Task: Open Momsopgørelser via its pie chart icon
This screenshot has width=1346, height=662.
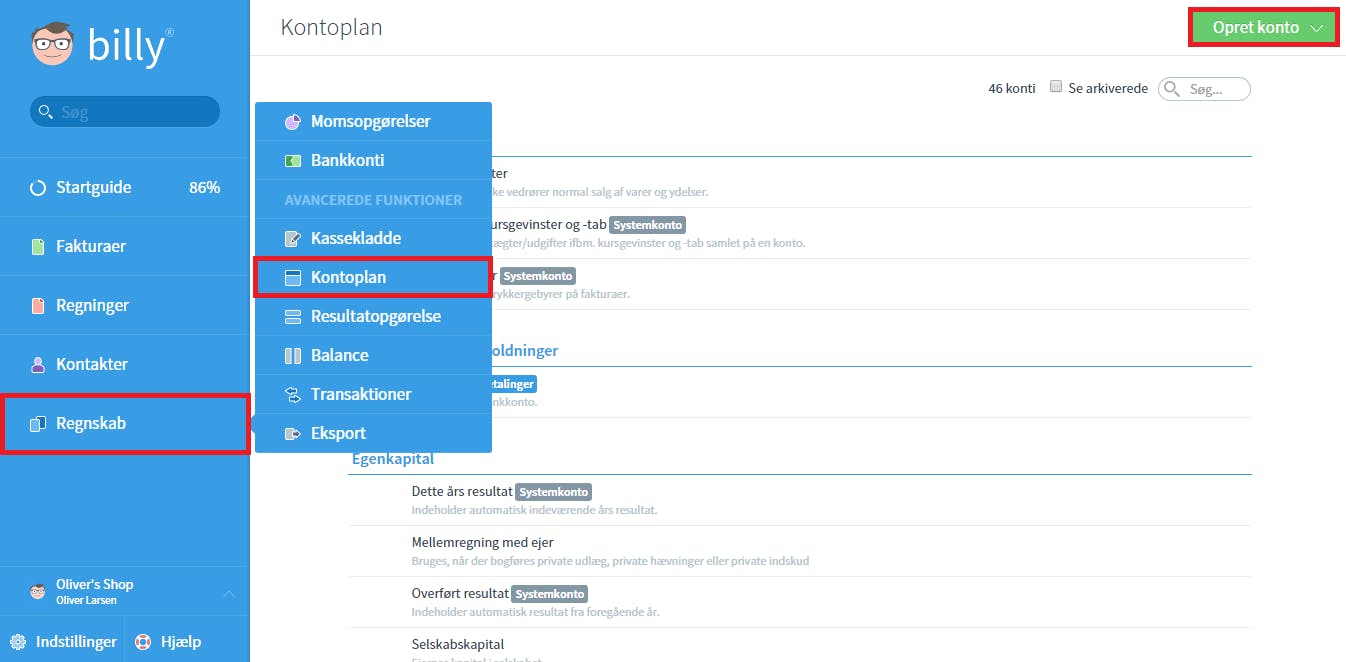Action: coord(293,122)
